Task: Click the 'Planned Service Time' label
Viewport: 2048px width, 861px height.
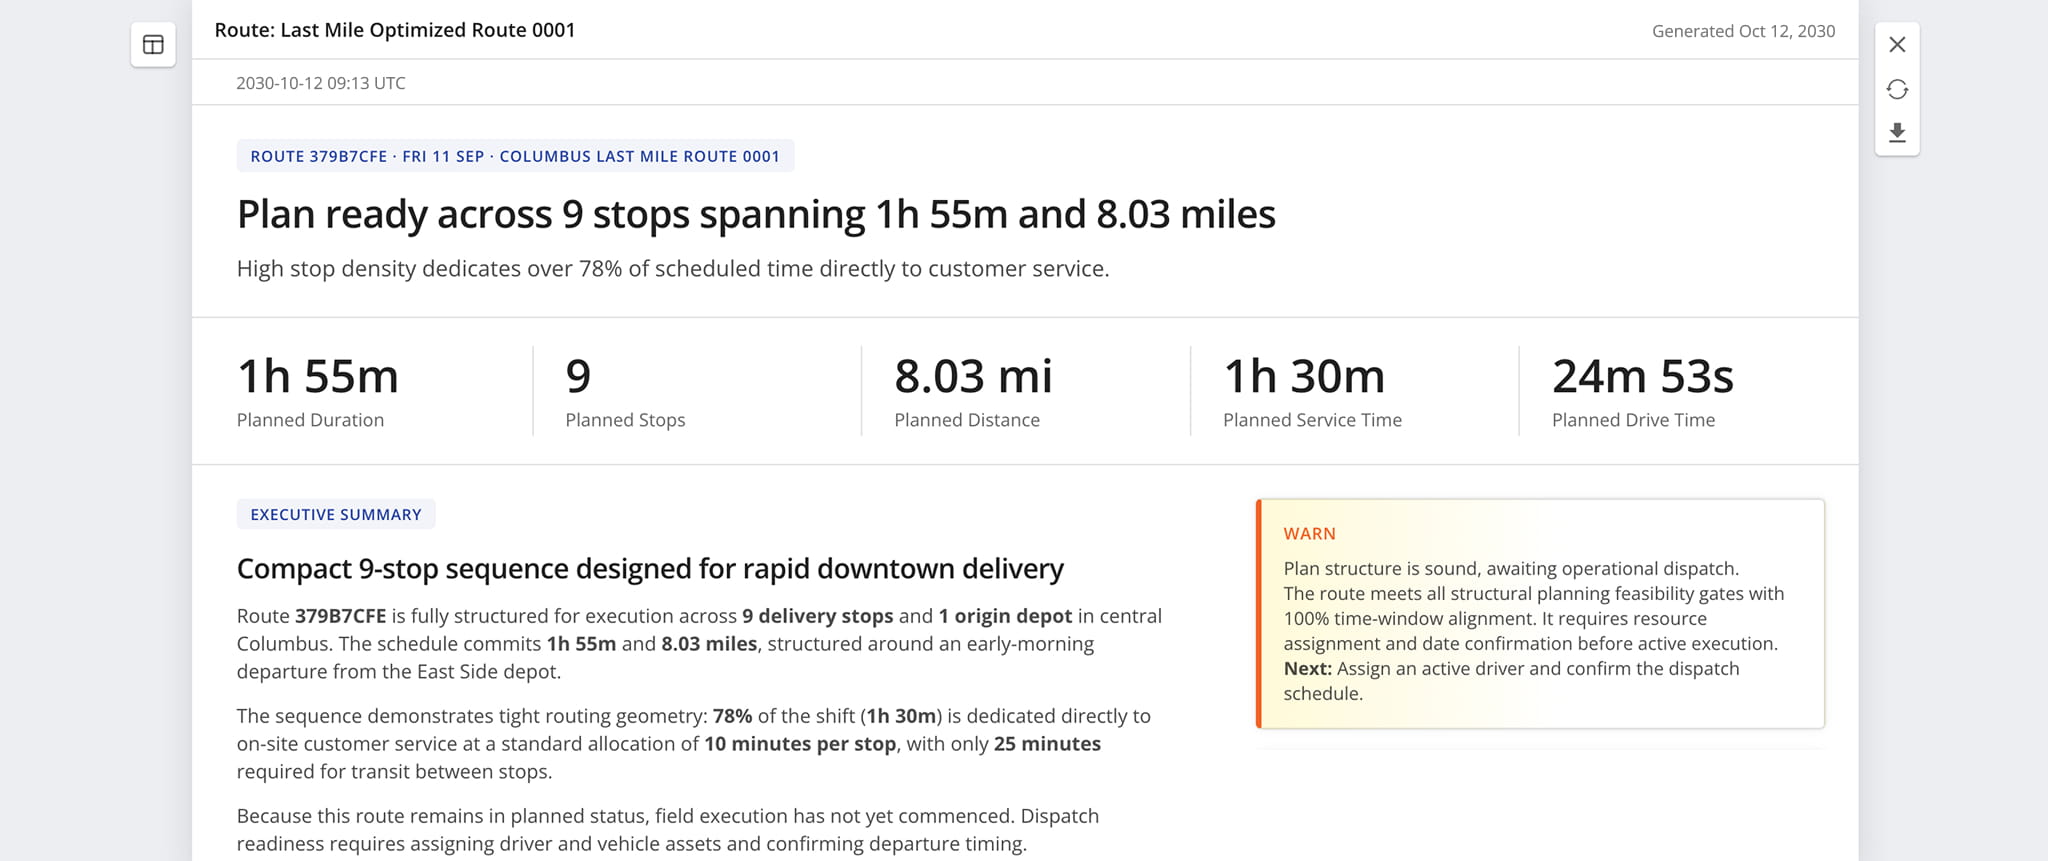Action: point(1312,420)
